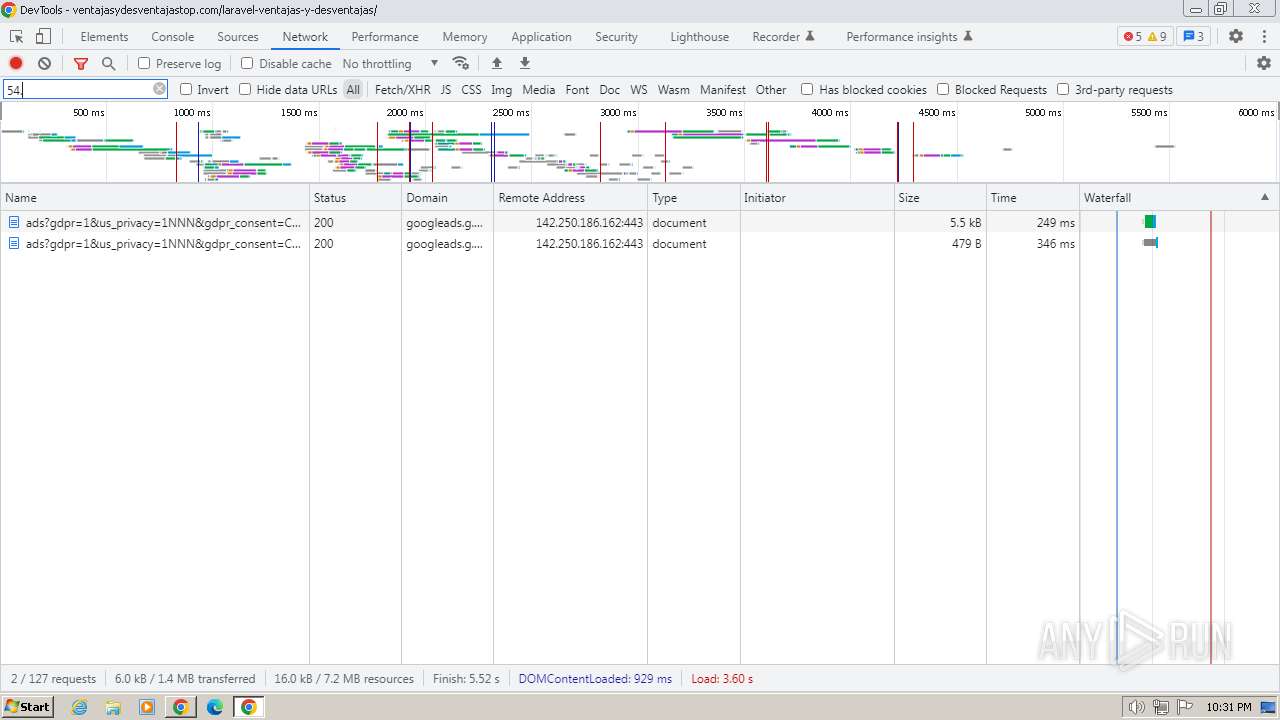Switch to first Chrome taskbar window

(x=181, y=707)
